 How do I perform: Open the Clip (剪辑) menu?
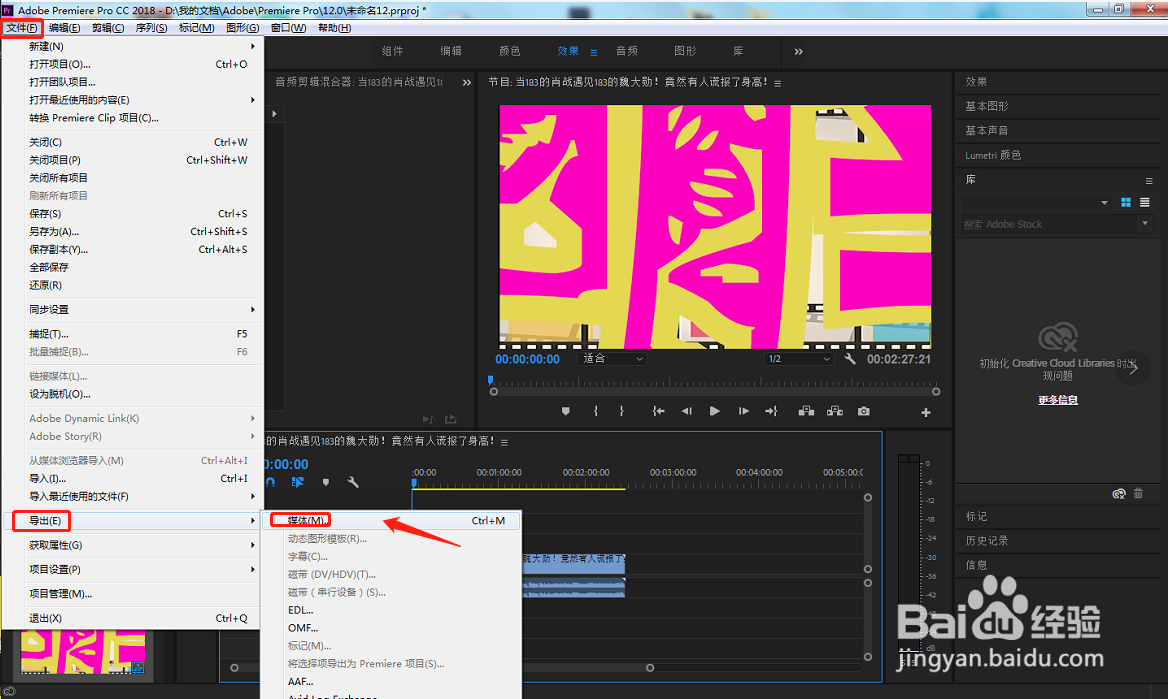108,28
